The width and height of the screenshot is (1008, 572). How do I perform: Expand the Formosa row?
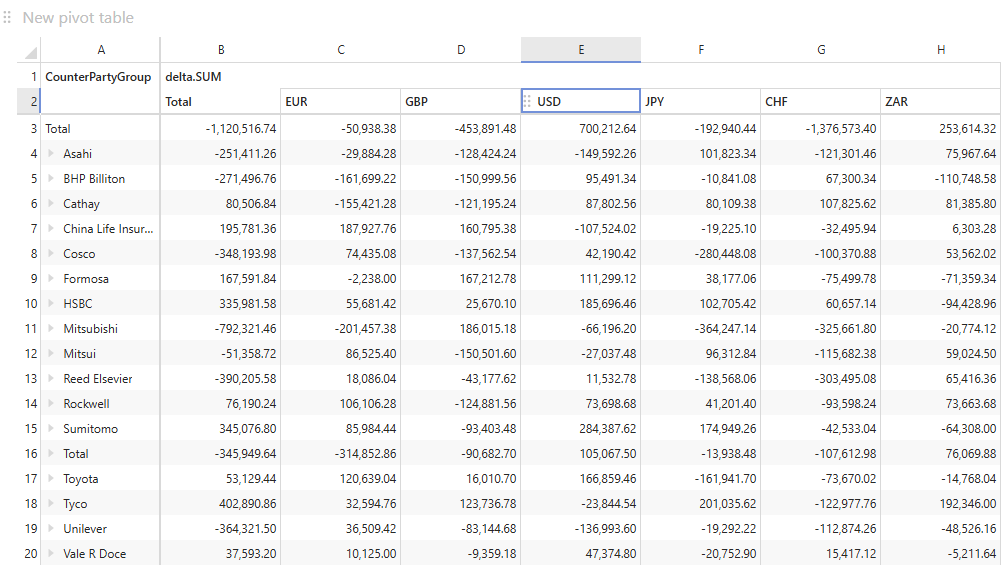51,279
